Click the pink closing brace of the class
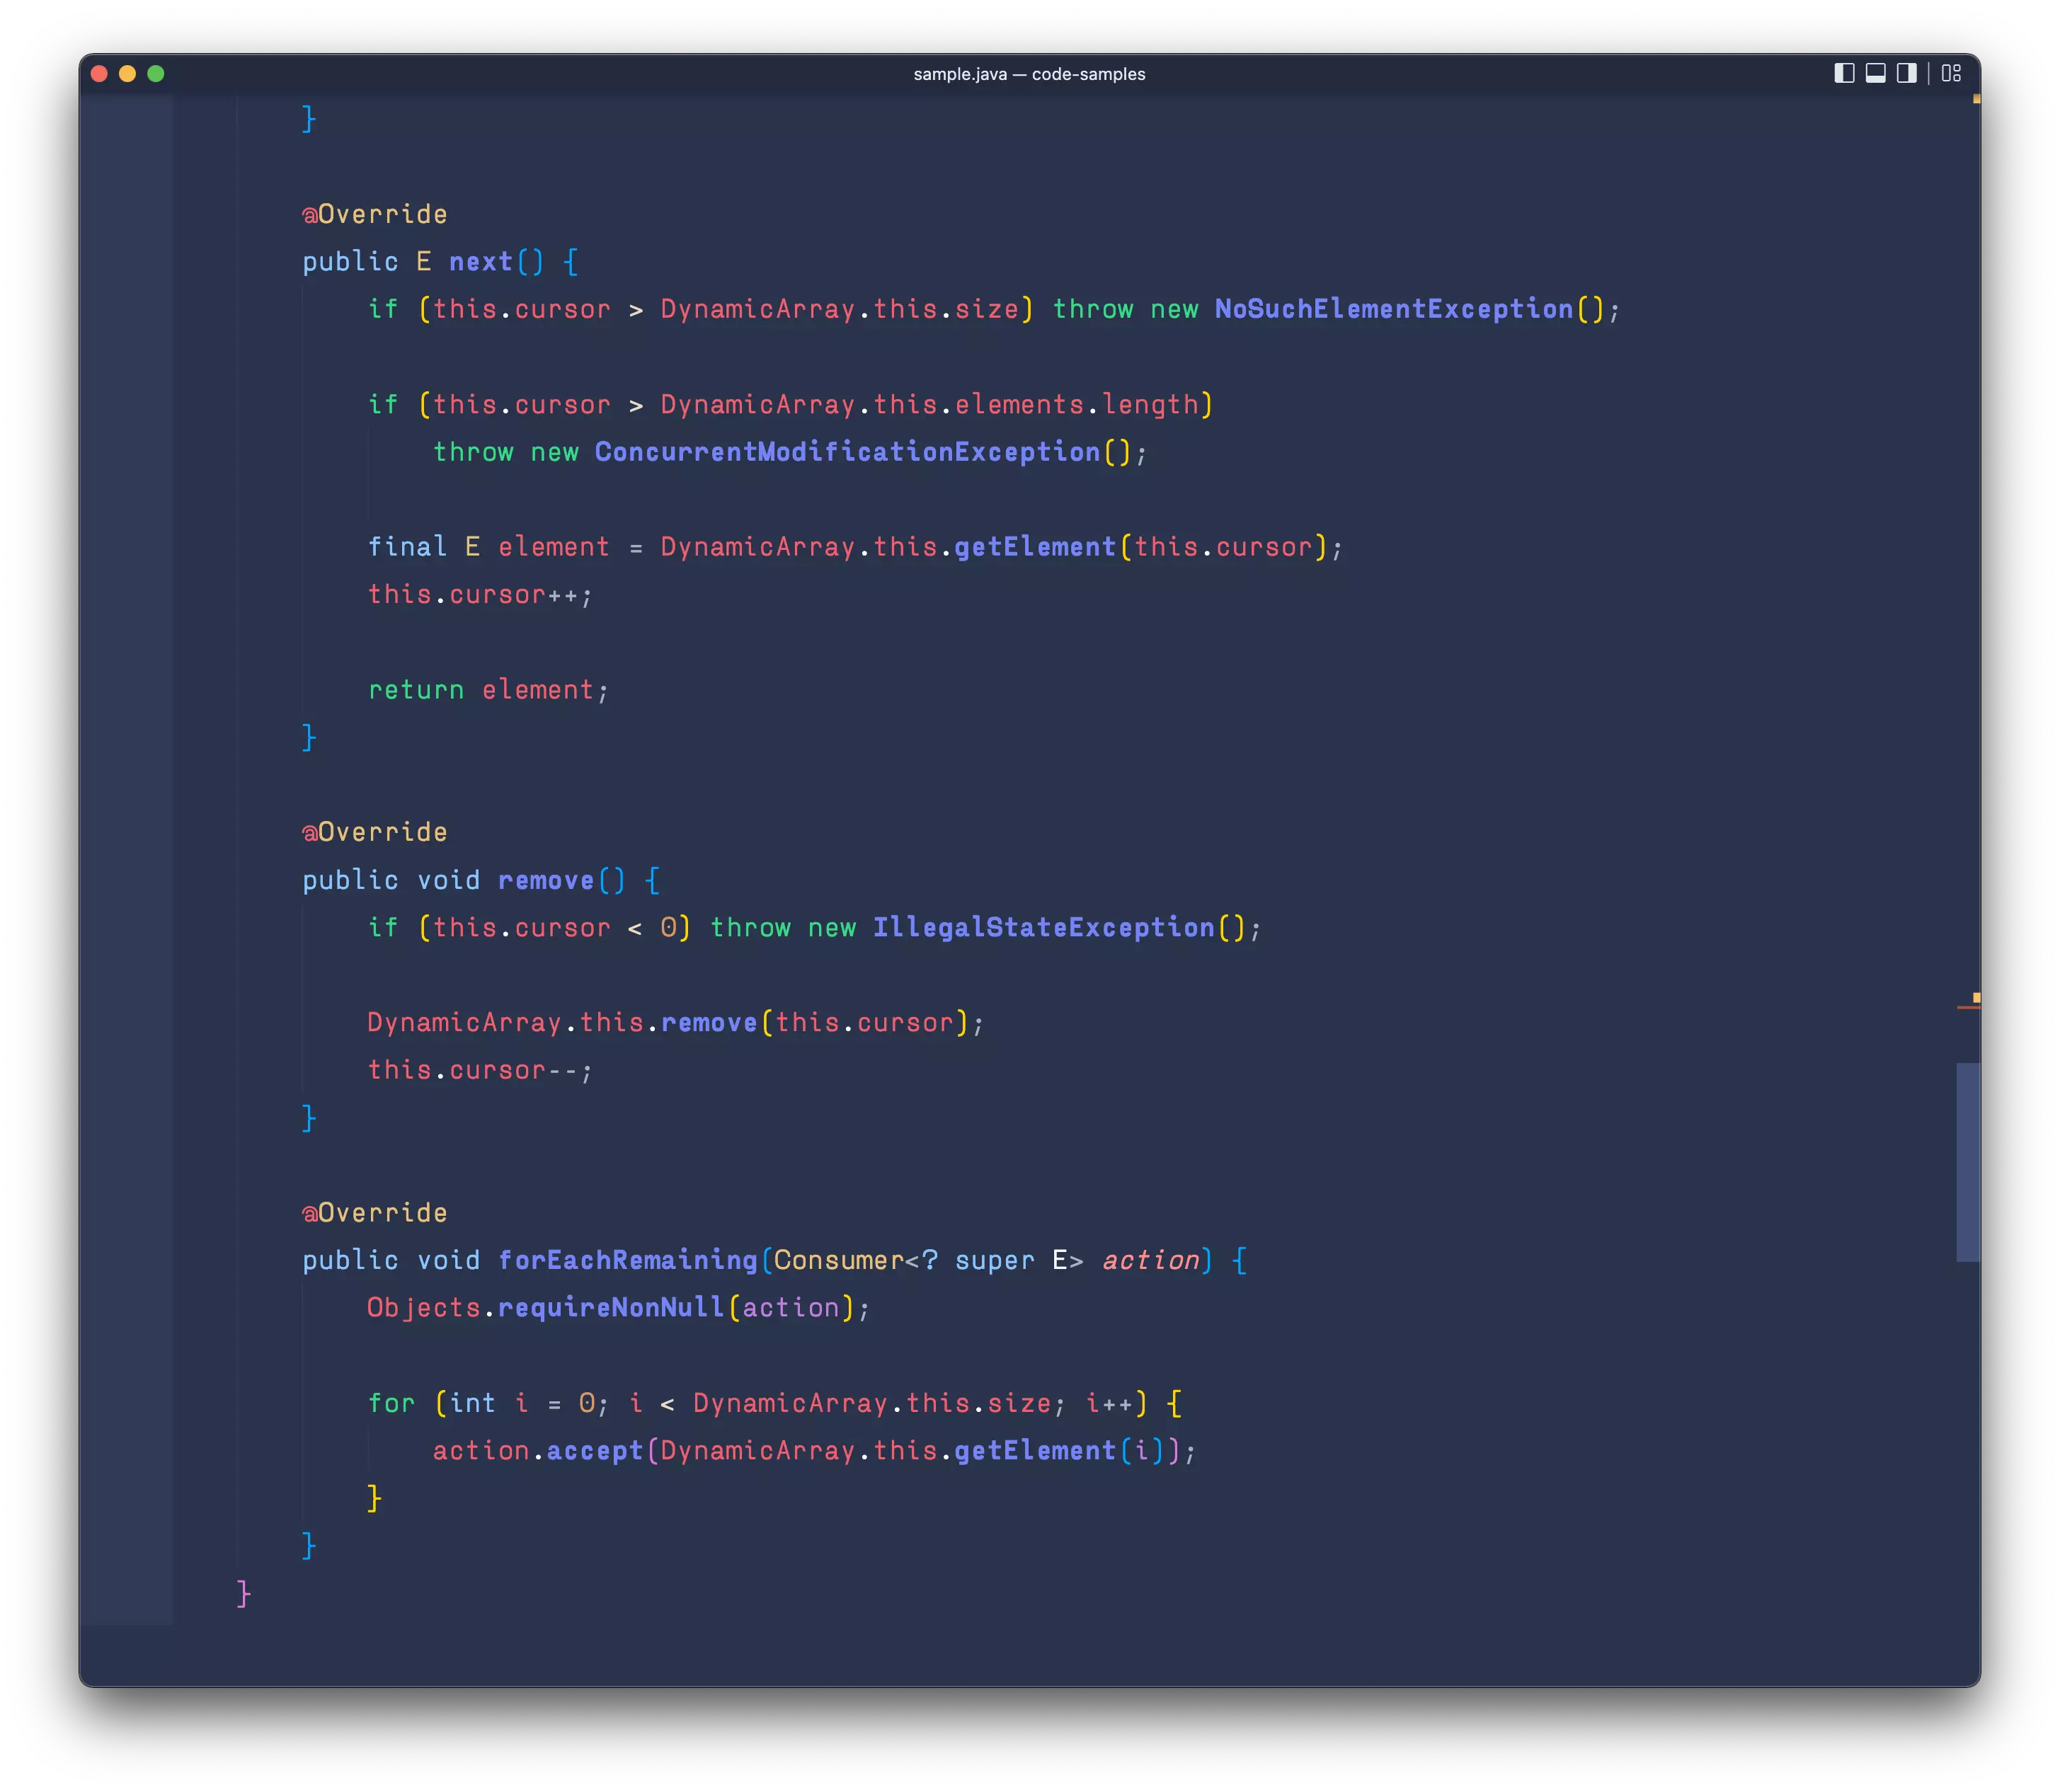The height and width of the screenshot is (1792, 2060). [x=243, y=1593]
